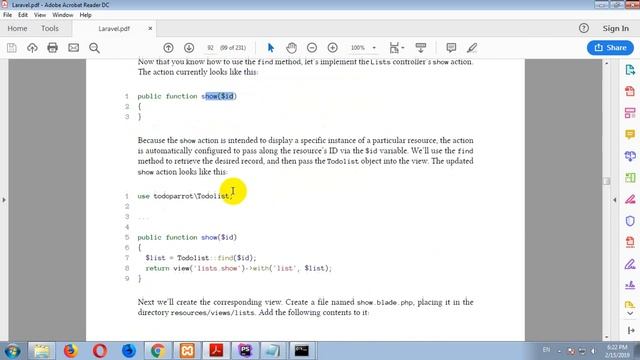
Task: Close the Laravel.pdf tab
Action: tap(150, 28)
